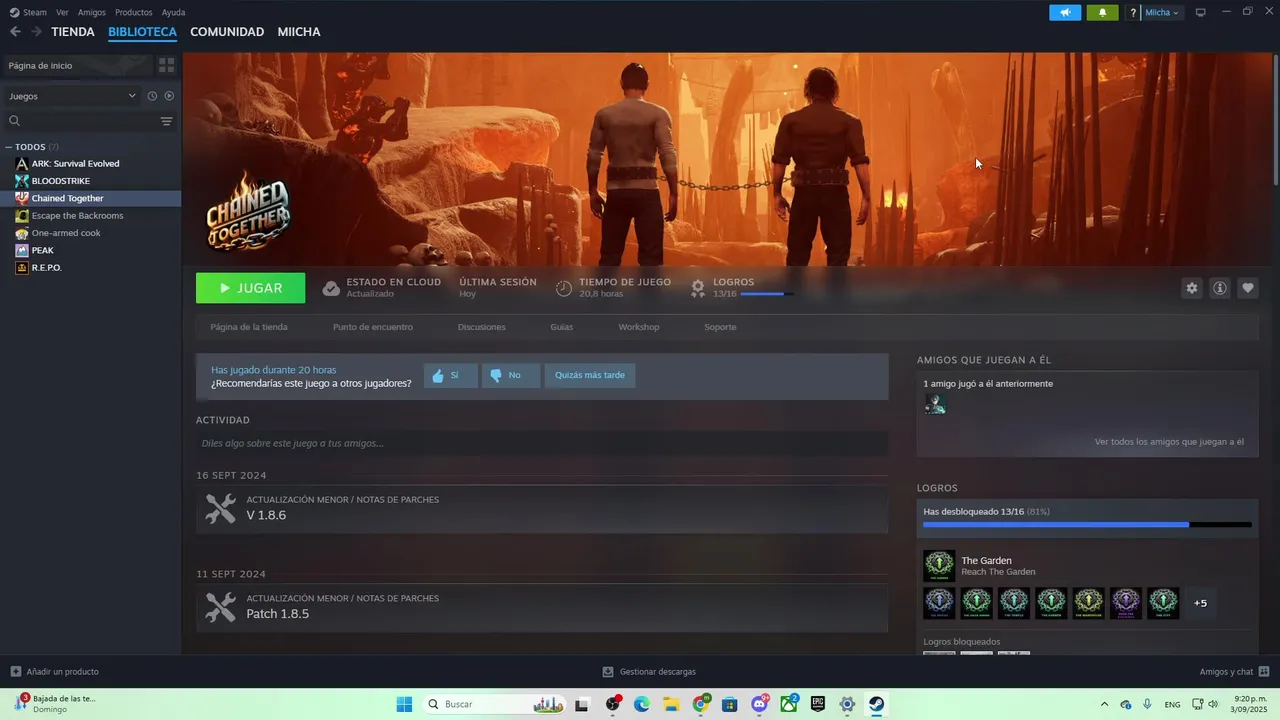
Task: Go back with the left arrow
Action: tap(15, 32)
